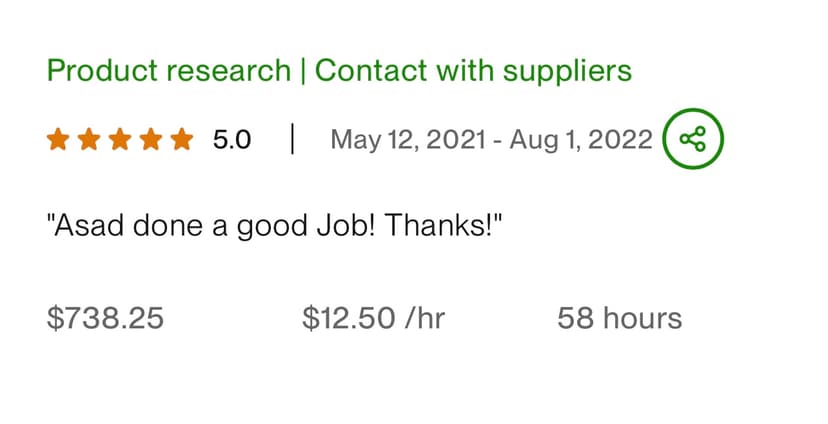Click the 5.0 rating score
This screenshot has height=424, width=828.
[x=231, y=139]
